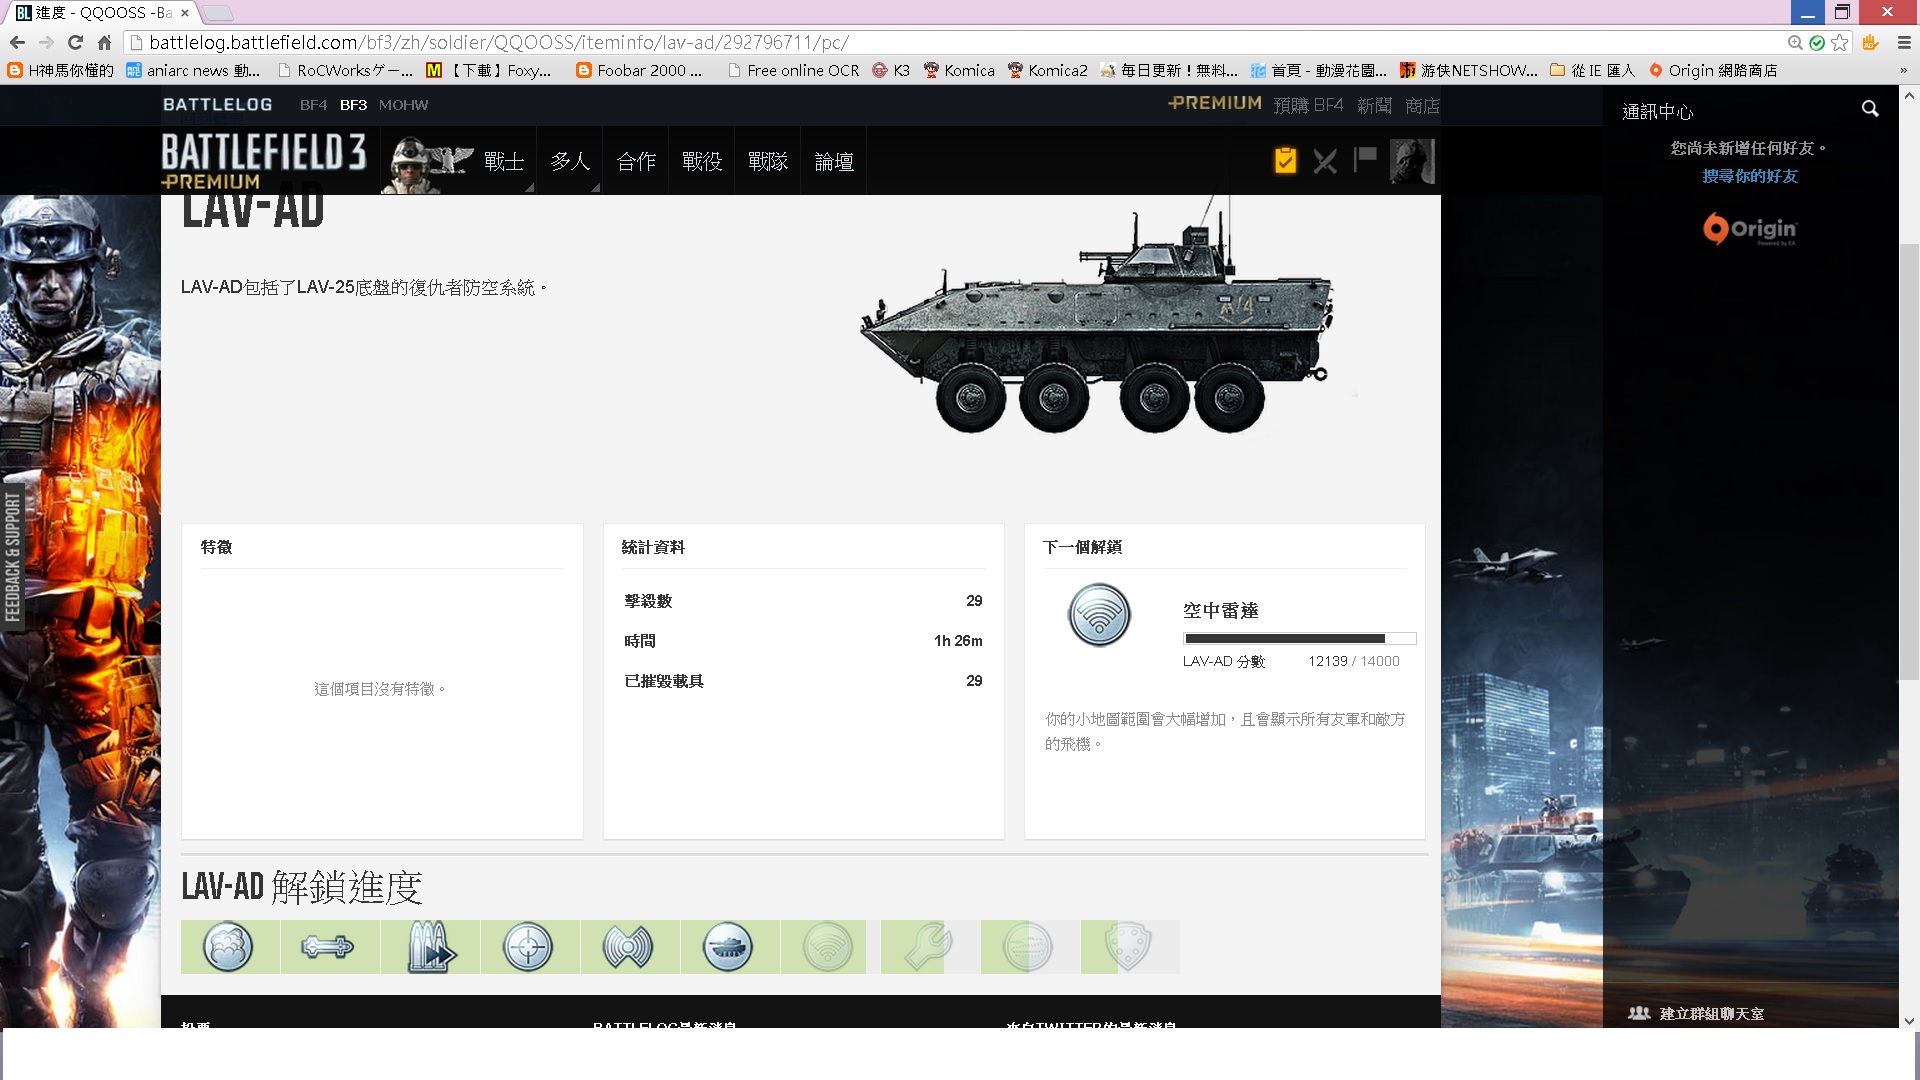
Task: Click the FEEDBACK & SUPPORT side tab
Action: click(13, 556)
